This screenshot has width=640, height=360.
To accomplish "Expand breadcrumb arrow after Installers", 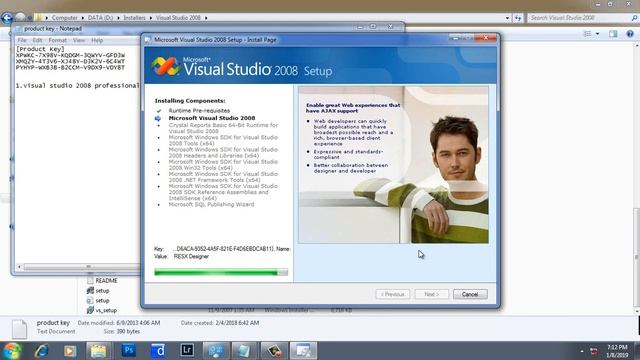I will [x=151, y=18].
